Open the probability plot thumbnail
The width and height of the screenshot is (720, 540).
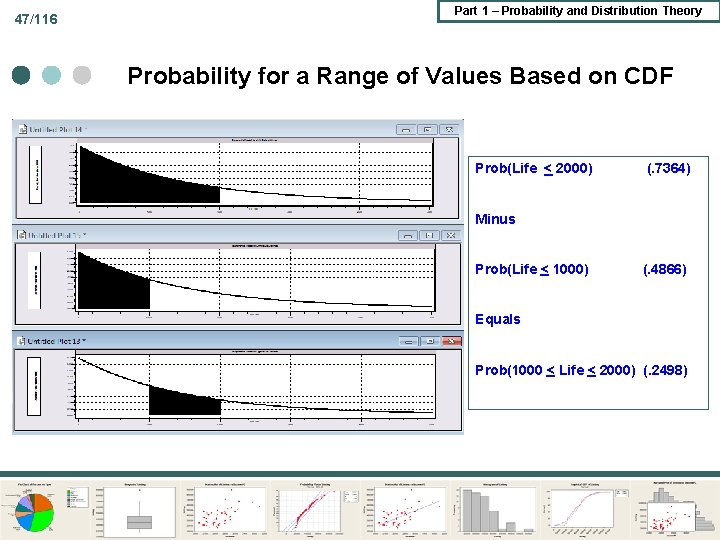pyautogui.click(x=315, y=510)
